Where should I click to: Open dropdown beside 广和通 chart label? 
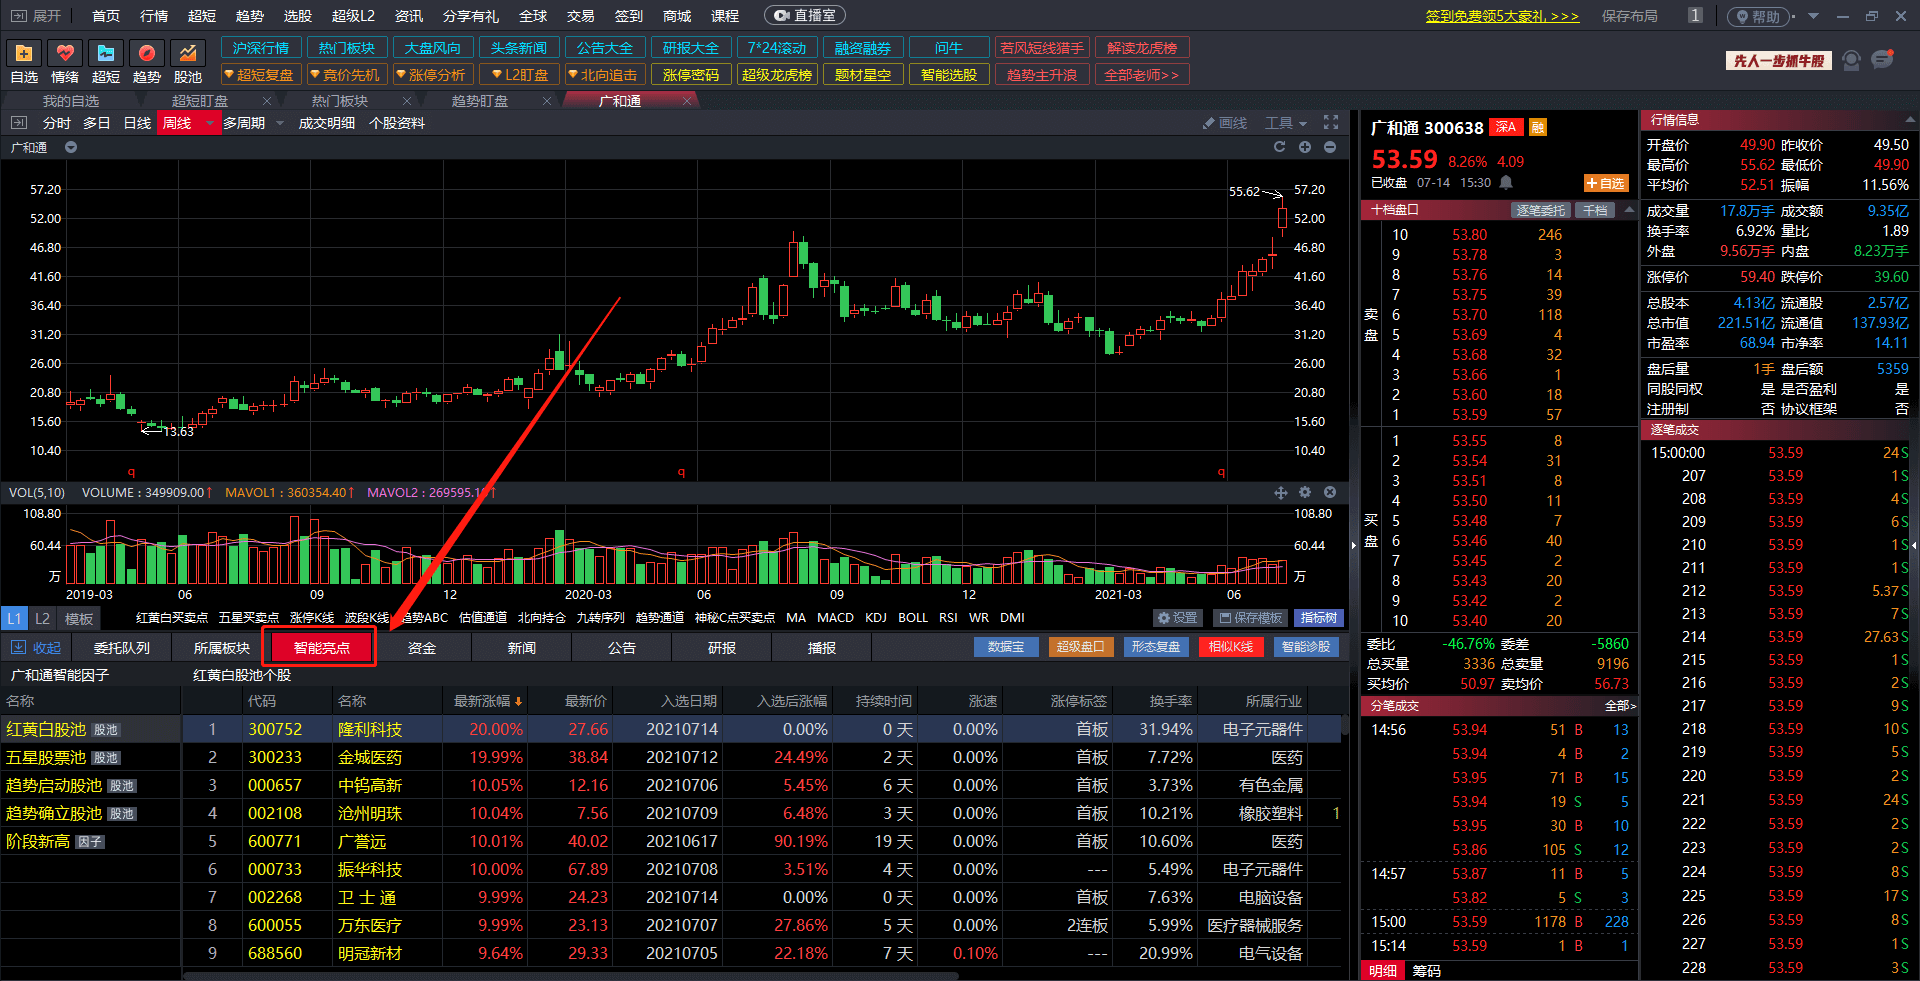coord(71,147)
